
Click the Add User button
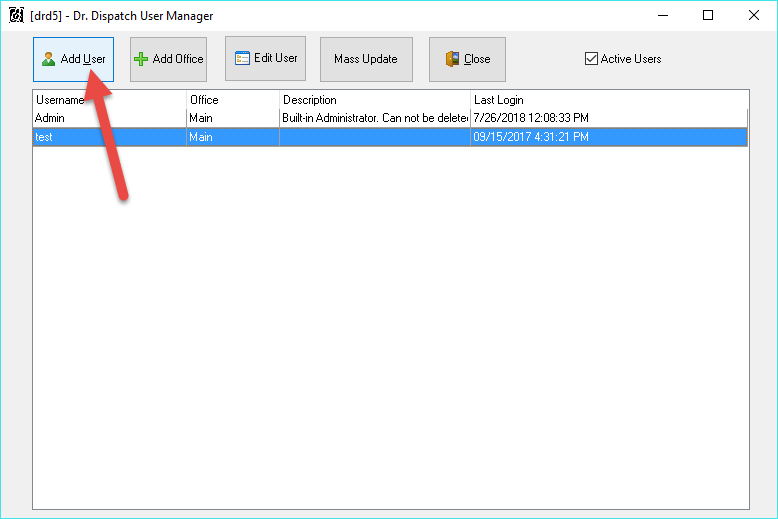click(73, 59)
